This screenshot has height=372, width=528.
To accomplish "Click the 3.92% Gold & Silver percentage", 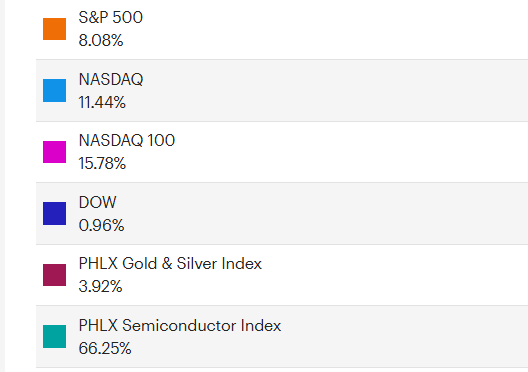I will tap(100, 286).
